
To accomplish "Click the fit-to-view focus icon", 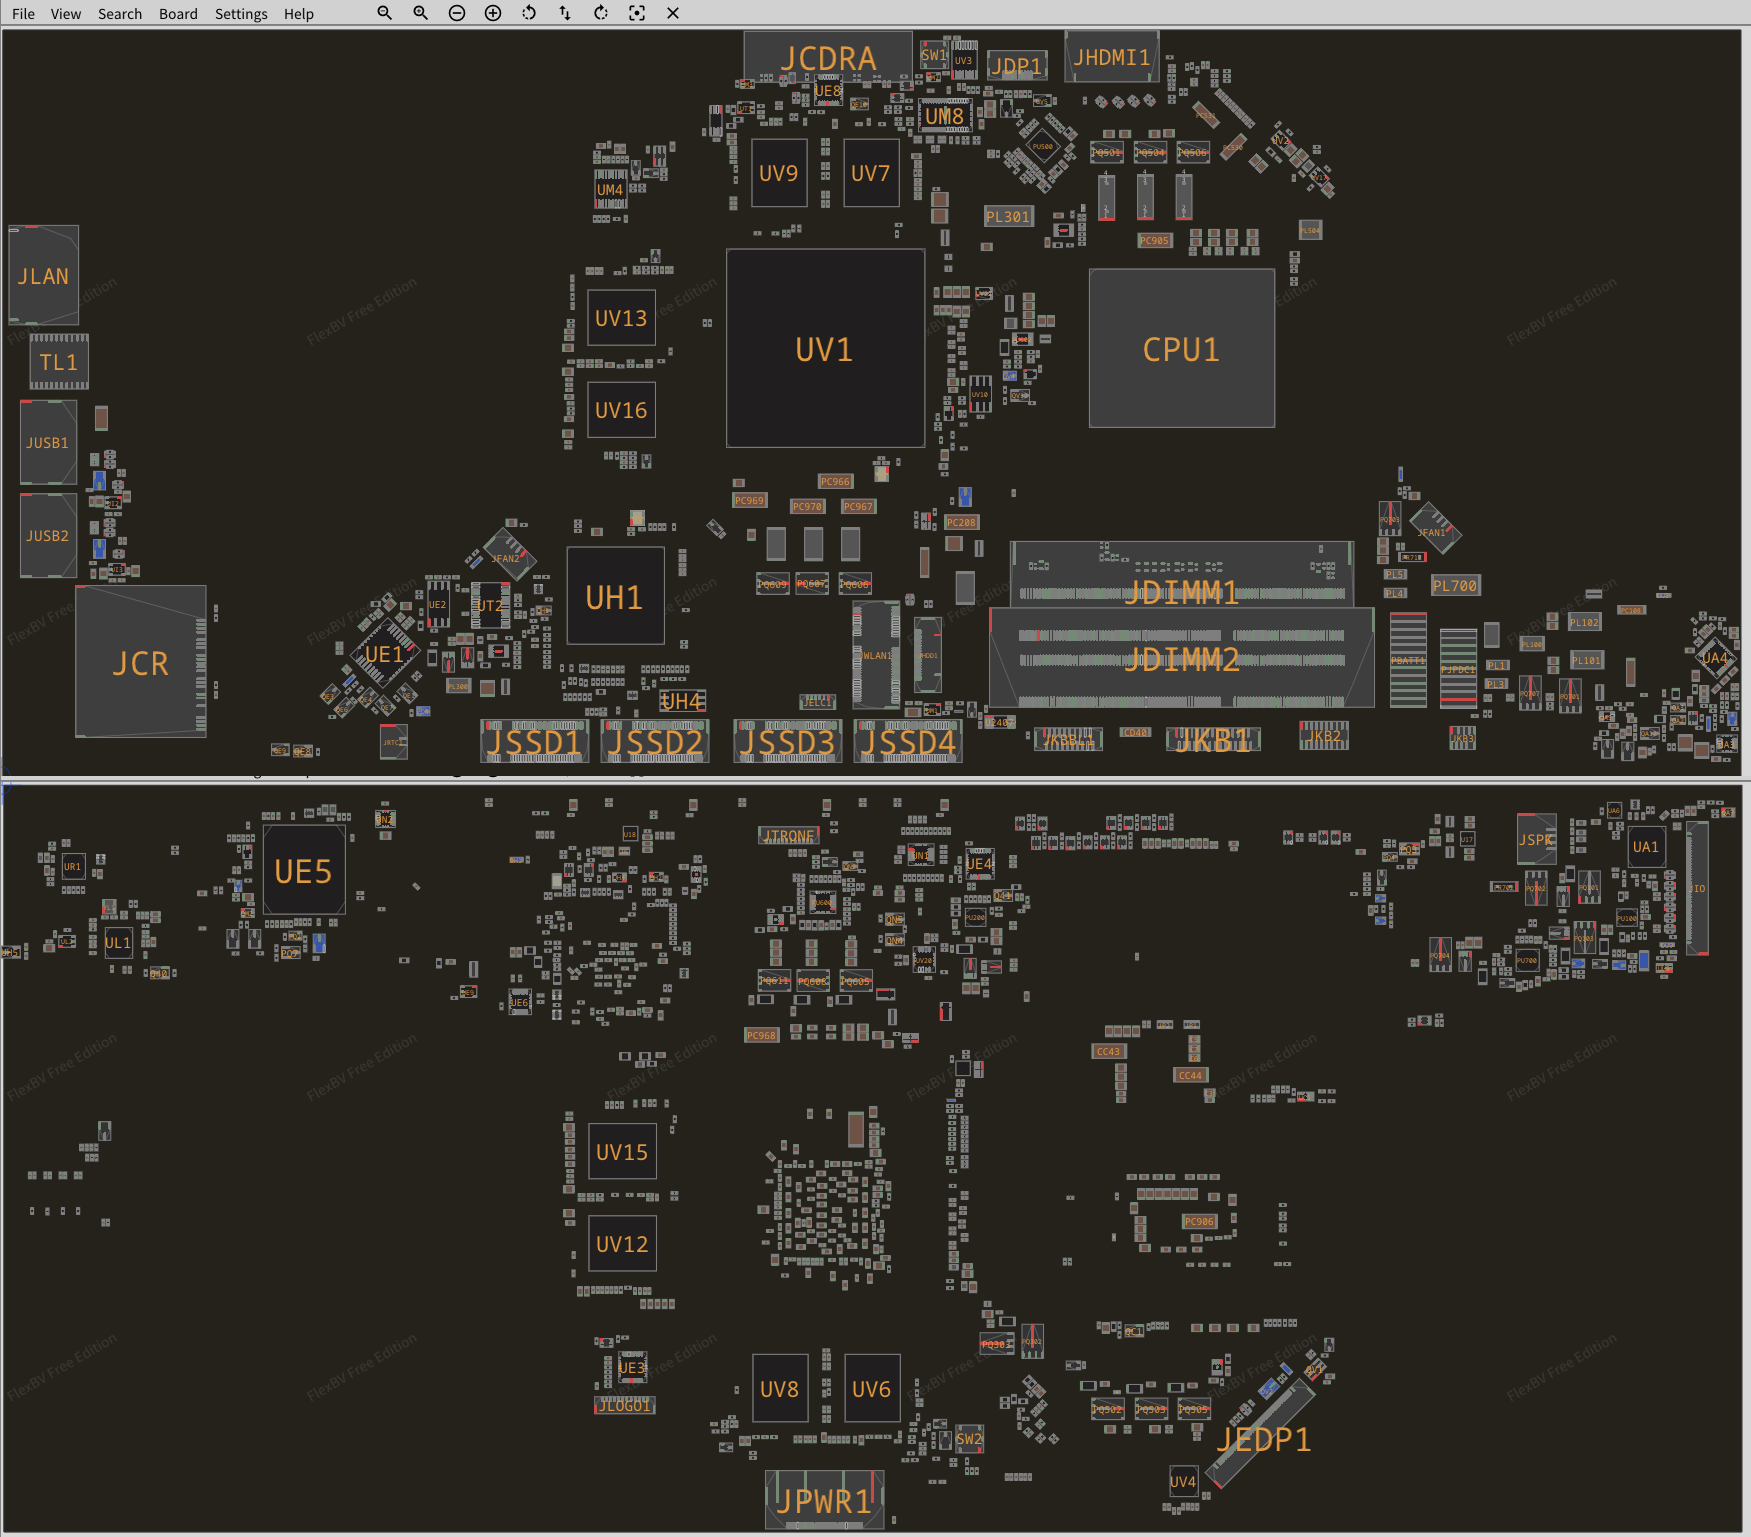I will click(637, 13).
